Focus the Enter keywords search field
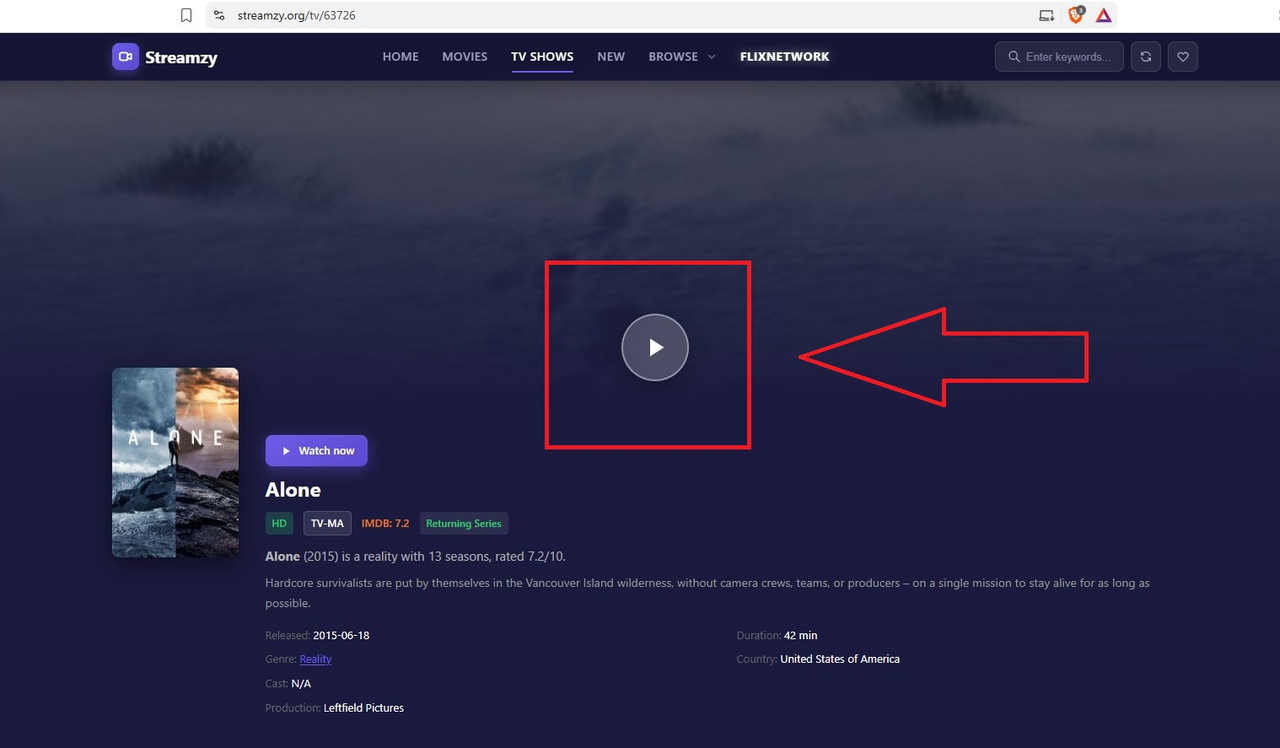1280x748 pixels. [1060, 57]
